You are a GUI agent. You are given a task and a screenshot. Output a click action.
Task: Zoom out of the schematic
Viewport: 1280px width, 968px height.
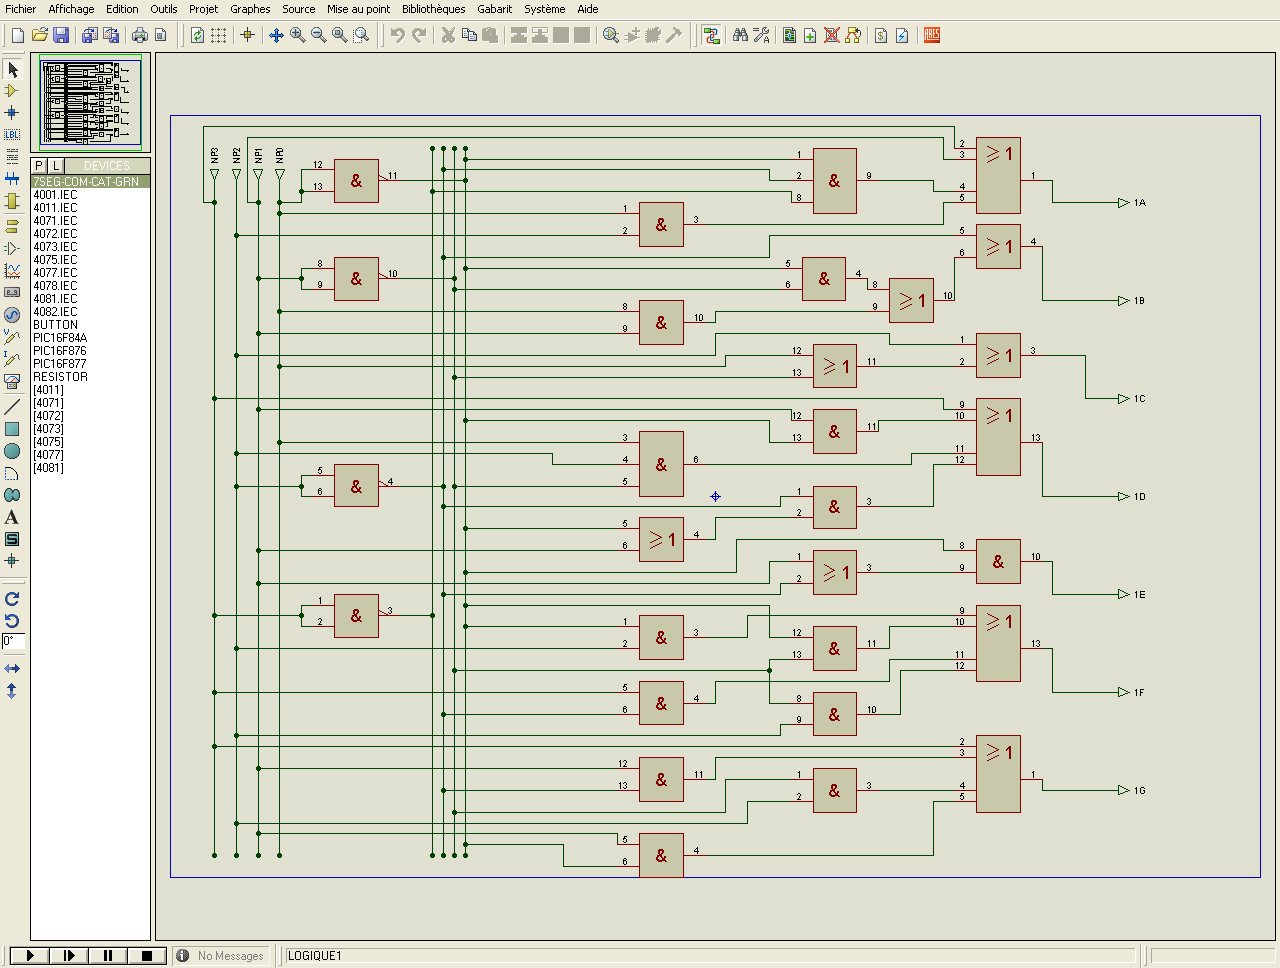(x=319, y=35)
